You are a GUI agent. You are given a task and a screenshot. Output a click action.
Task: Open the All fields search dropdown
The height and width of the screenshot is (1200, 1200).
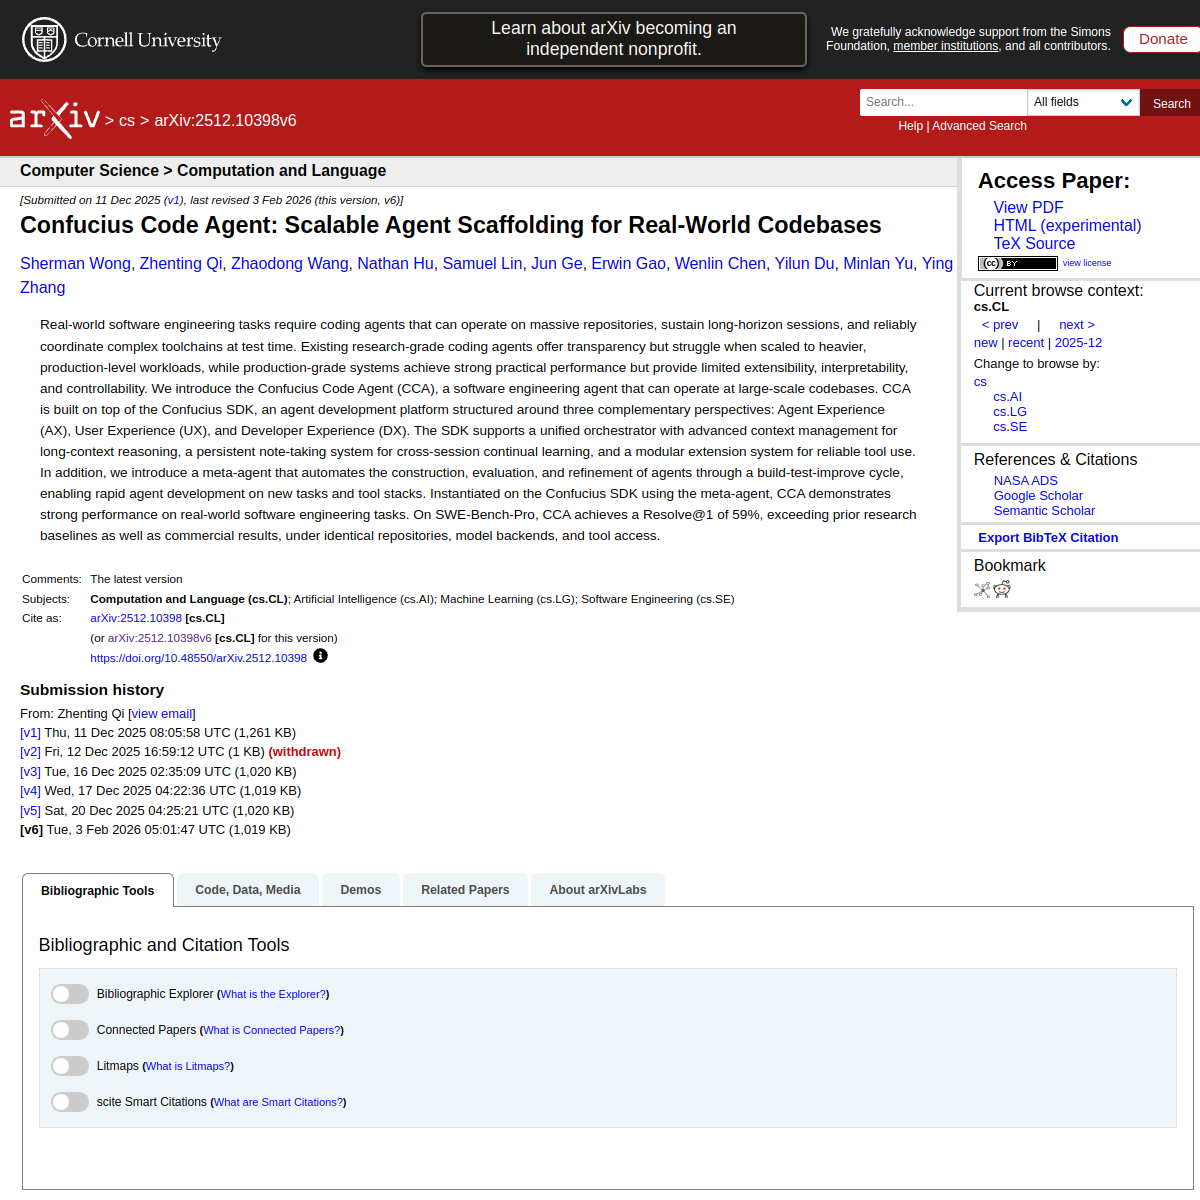(1083, 102)
